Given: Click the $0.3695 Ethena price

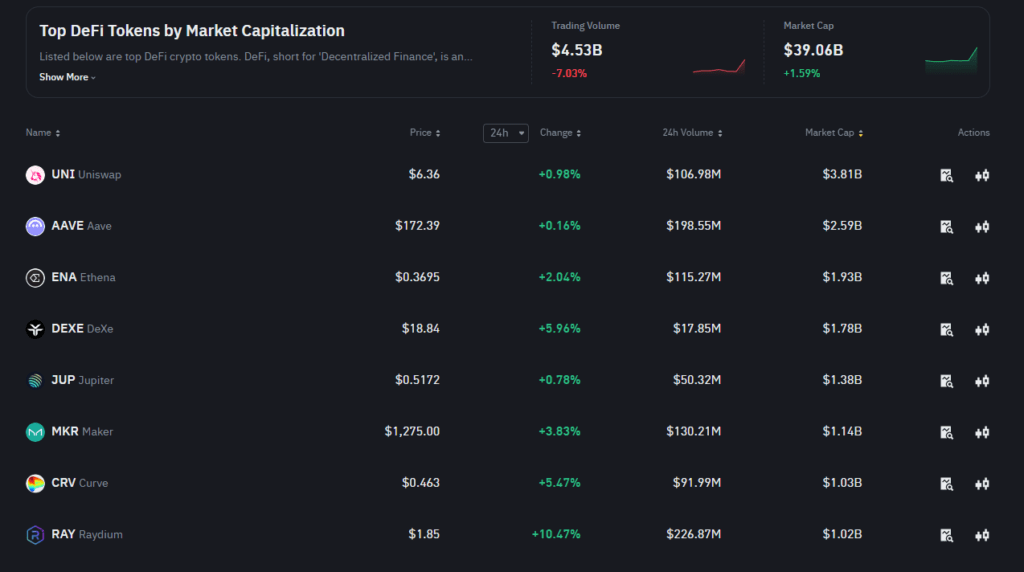Looking at the screenshot, I should pos(417,278).
